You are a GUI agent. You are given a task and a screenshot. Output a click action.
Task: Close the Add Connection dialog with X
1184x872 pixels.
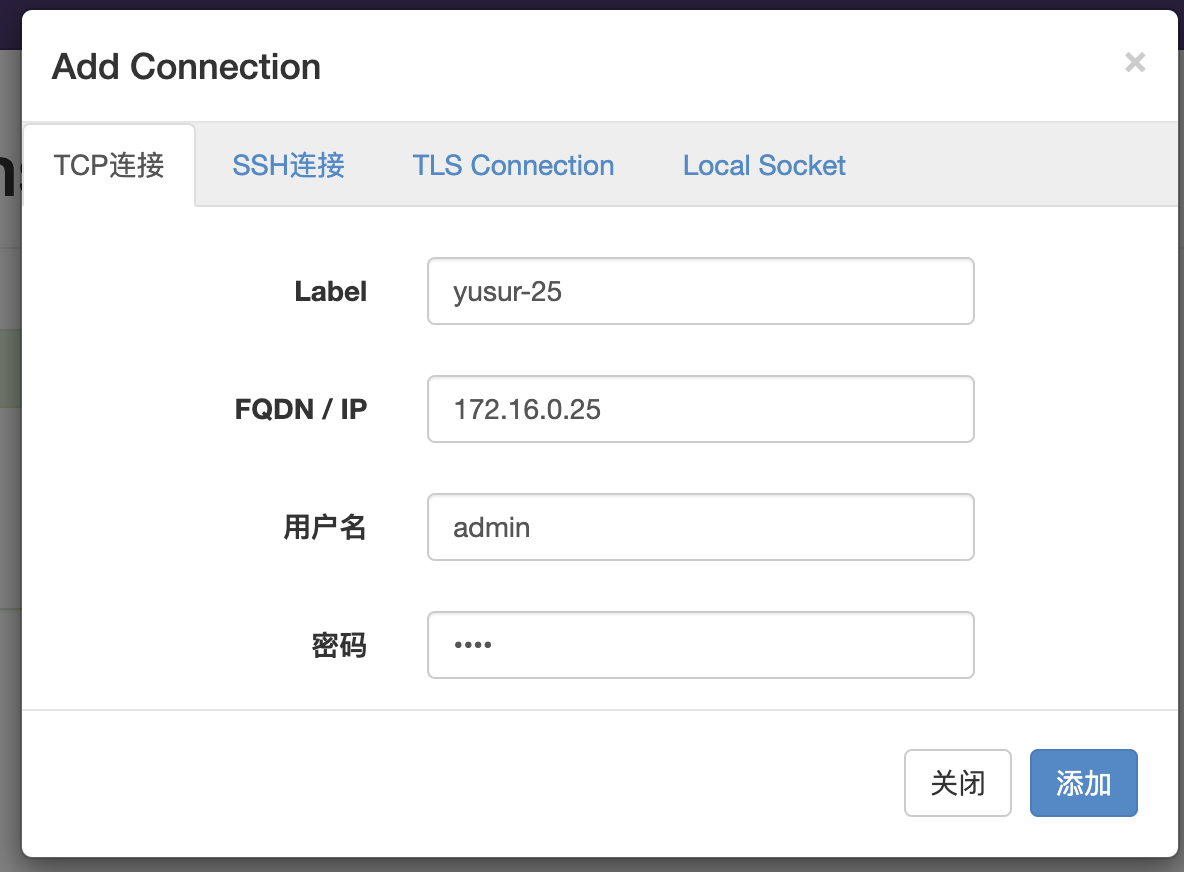1134,63
